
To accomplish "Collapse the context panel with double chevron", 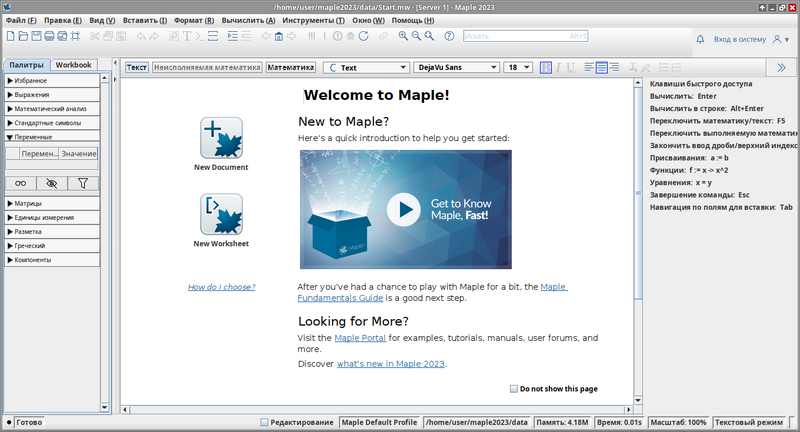I will 781,67.
